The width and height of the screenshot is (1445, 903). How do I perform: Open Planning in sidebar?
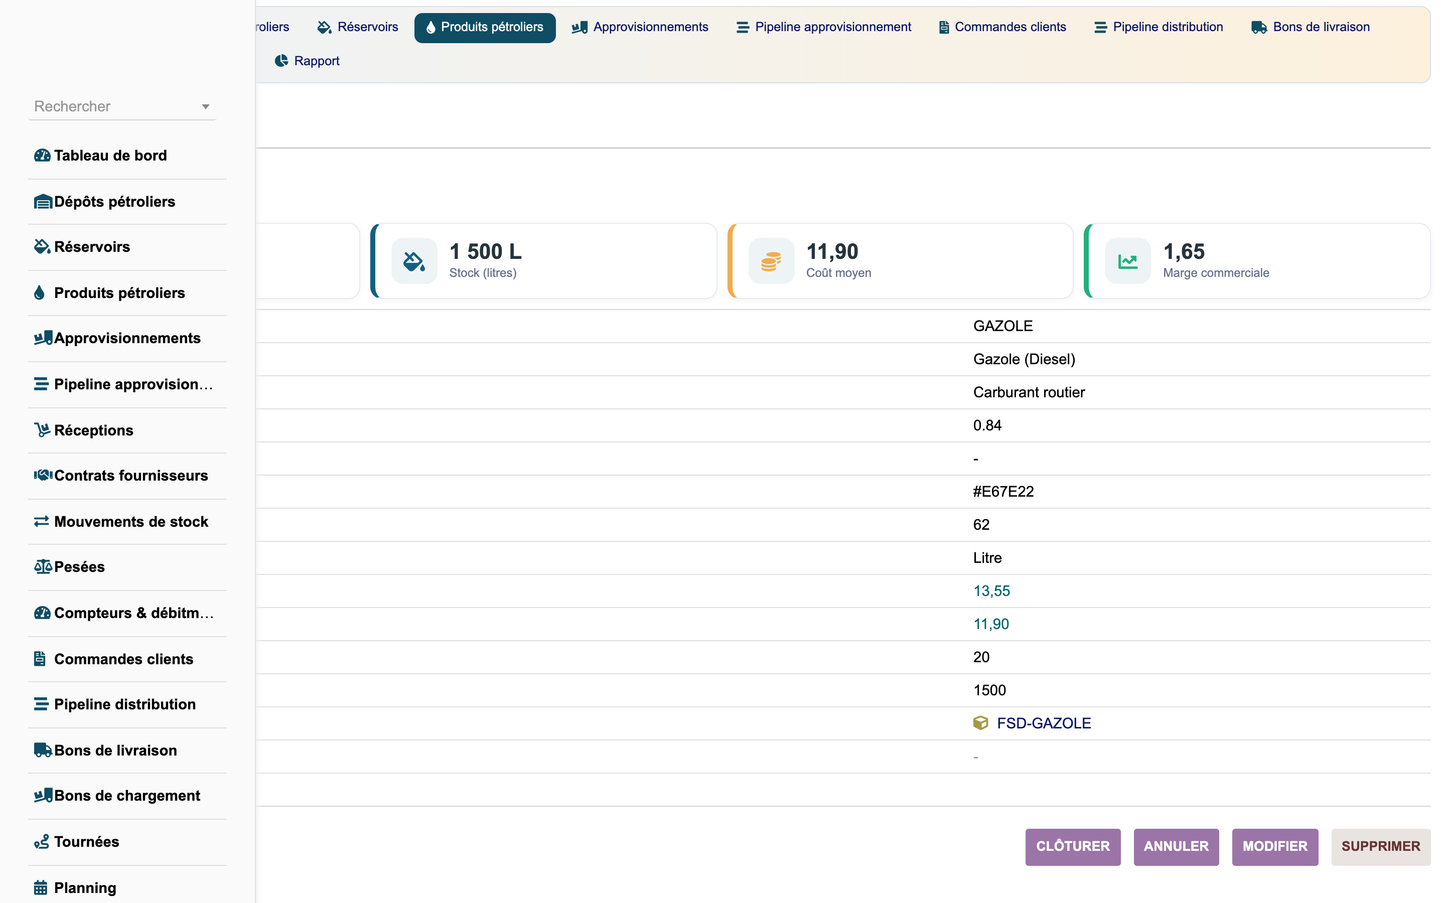[x=85, y=888]
